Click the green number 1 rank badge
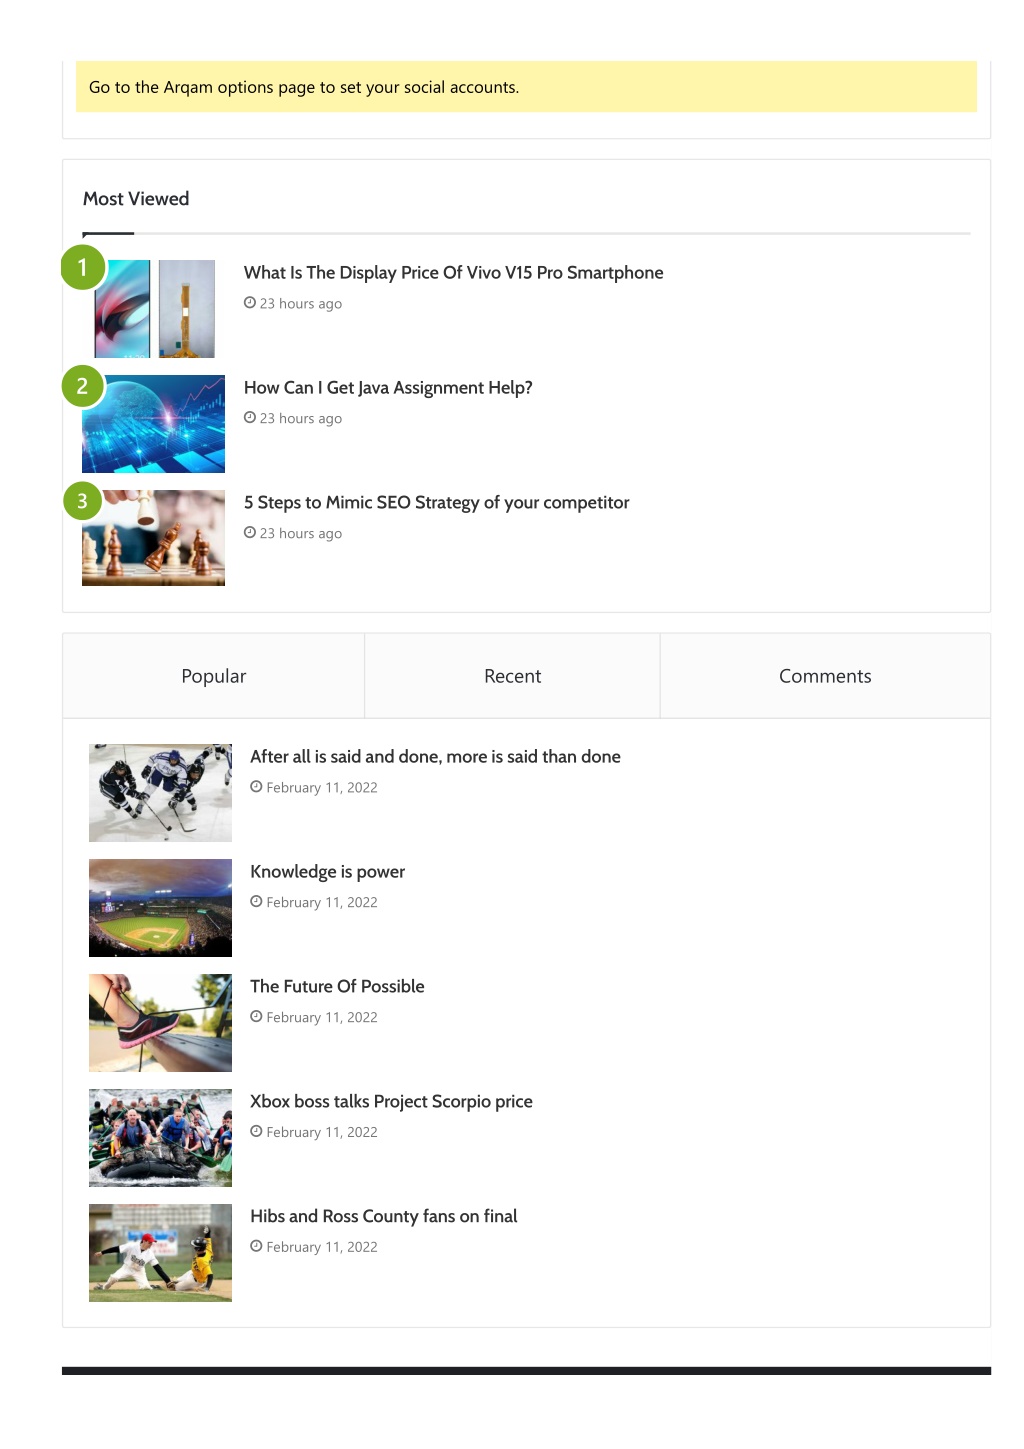 coord(83,267)
